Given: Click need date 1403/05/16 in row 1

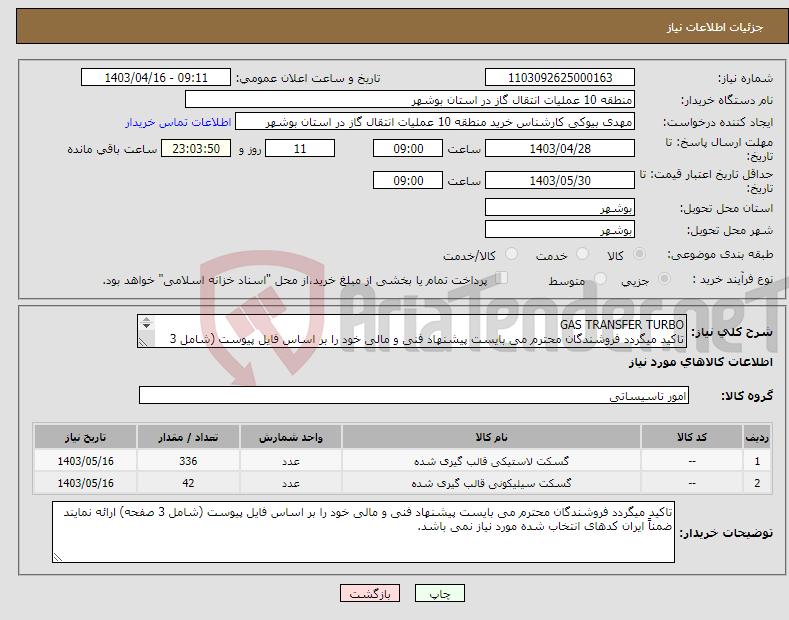Looking at the screenshot, I should tap(86, 461).
